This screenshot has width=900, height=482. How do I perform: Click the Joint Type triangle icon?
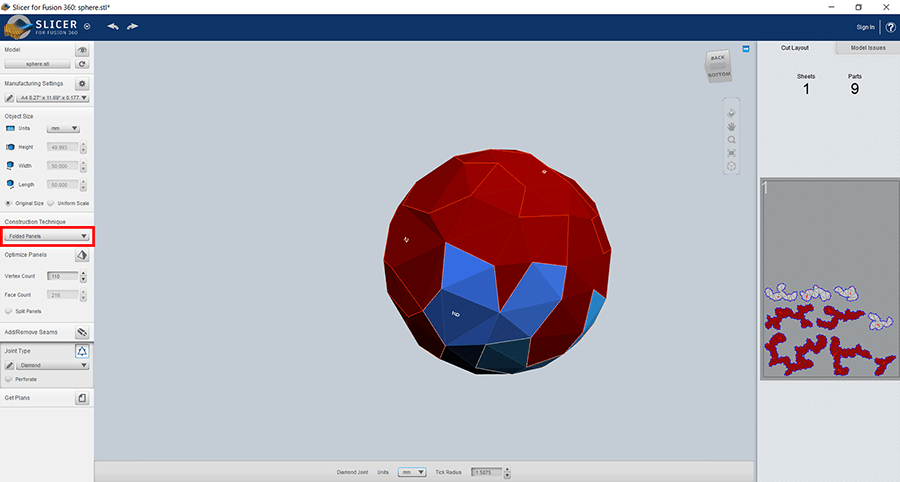click(82, 351)
